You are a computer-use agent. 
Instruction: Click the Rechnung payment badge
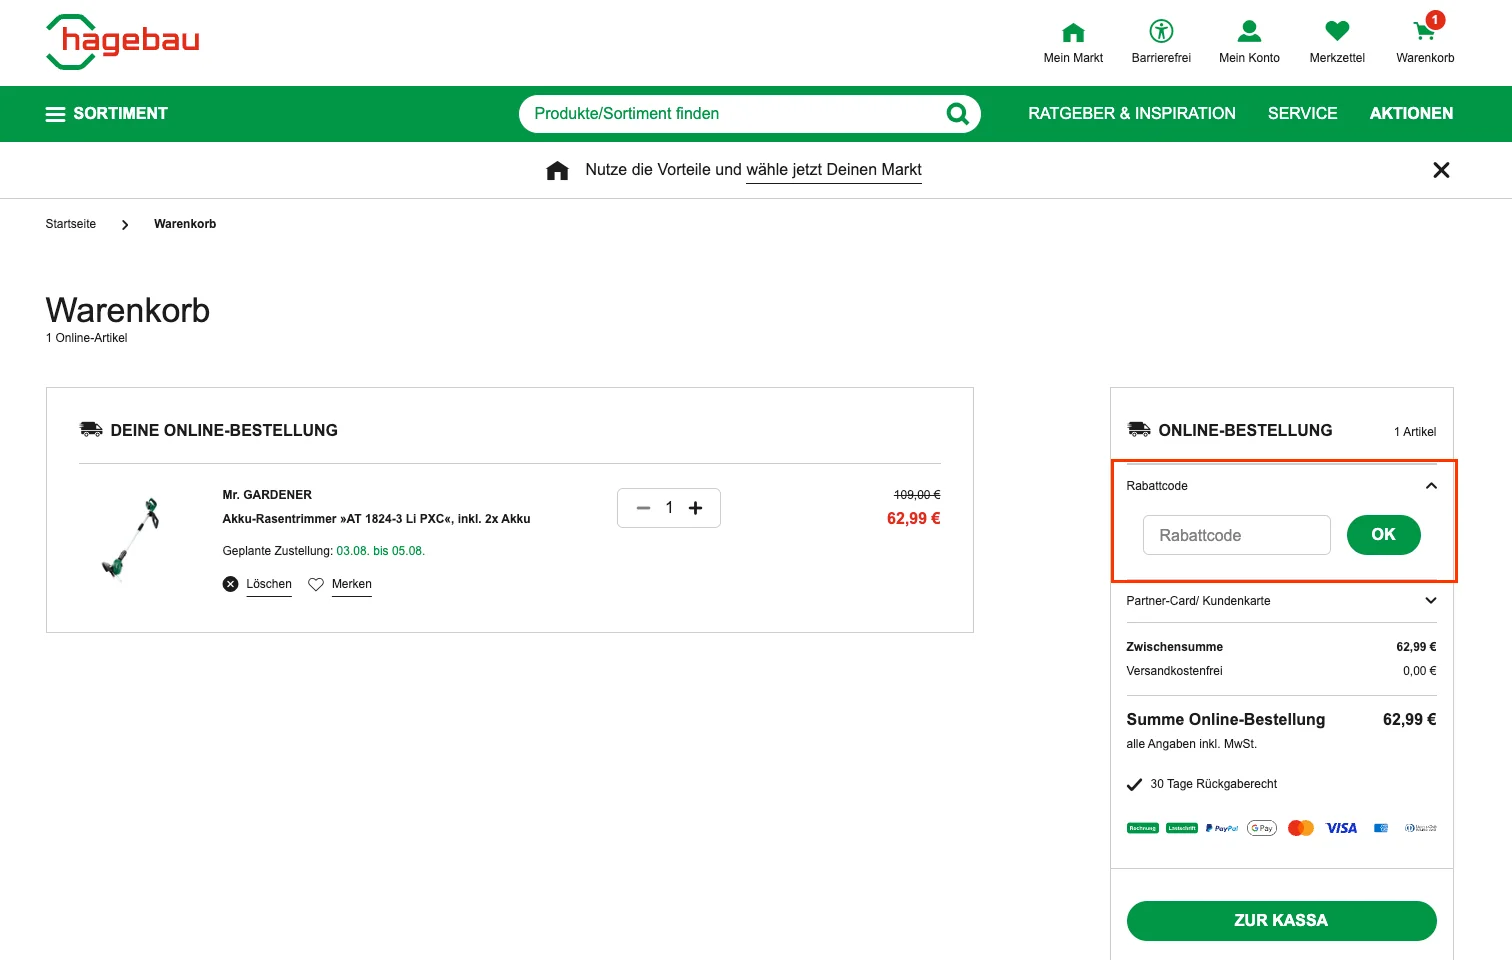pos(1143,828)
